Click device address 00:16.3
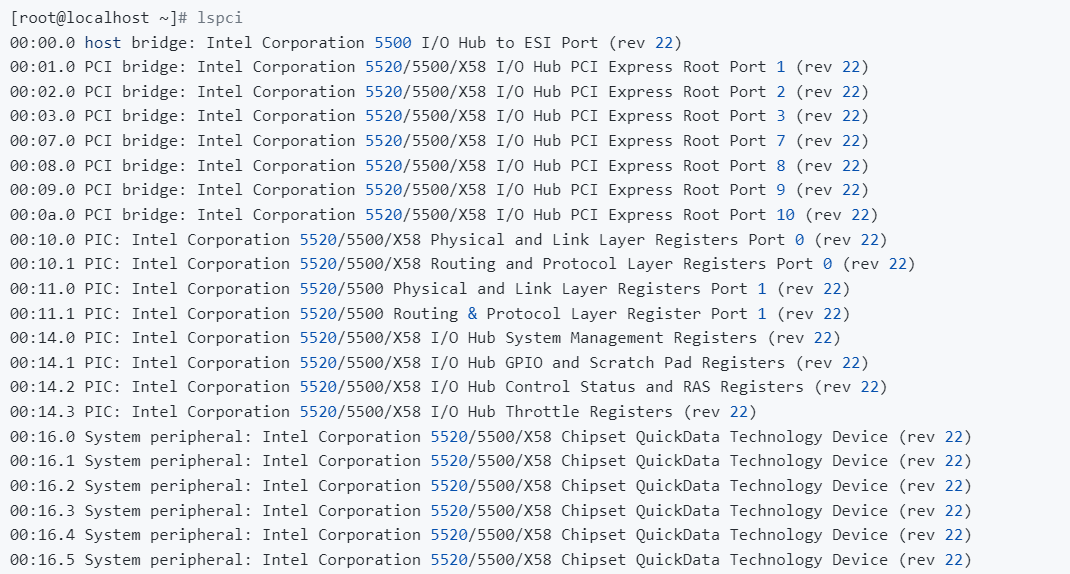Viewport: 1070px width, 574px height. pos(42,510)
